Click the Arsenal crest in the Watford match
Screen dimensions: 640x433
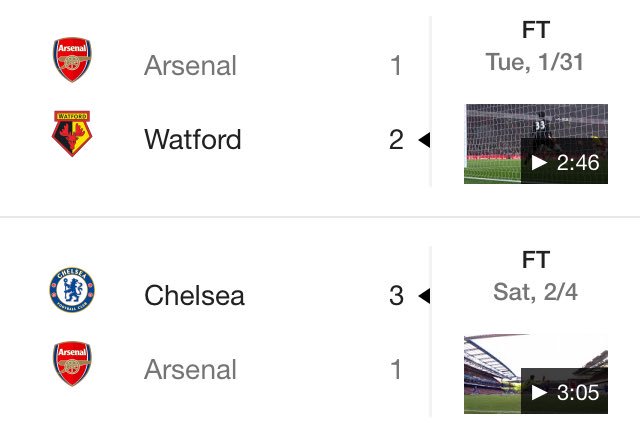point(72,60)
